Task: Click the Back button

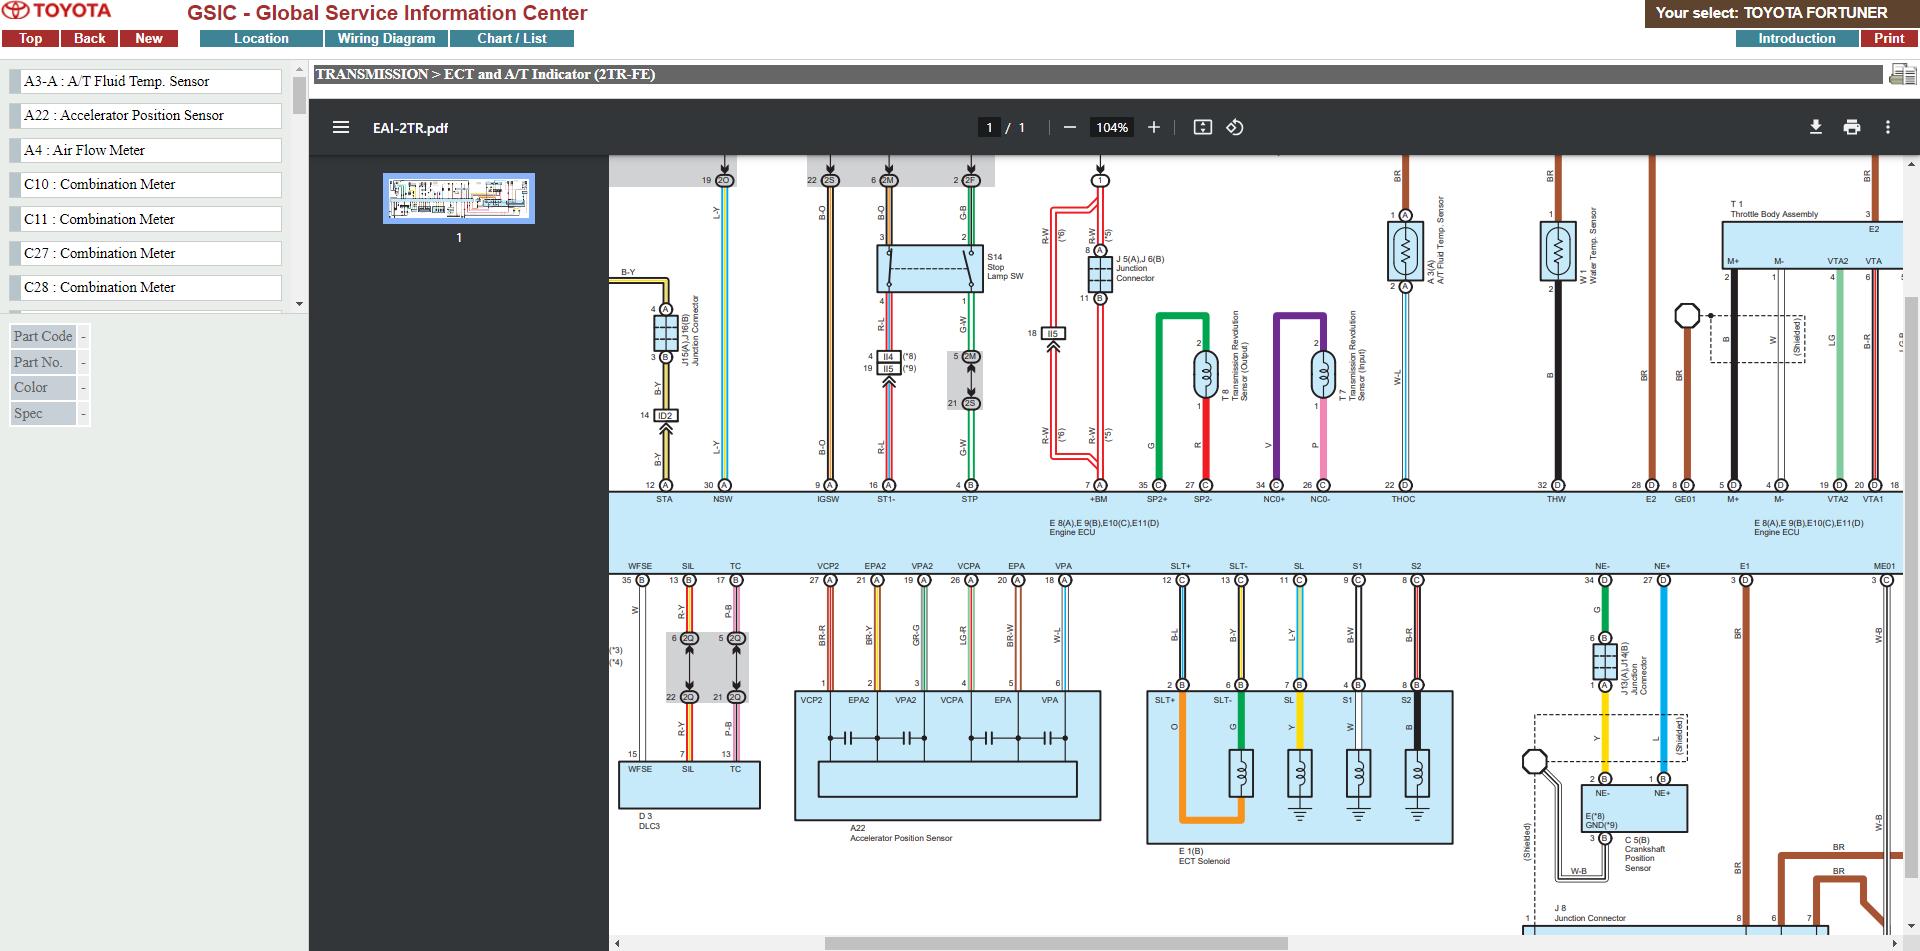Action: coord(89,38)
